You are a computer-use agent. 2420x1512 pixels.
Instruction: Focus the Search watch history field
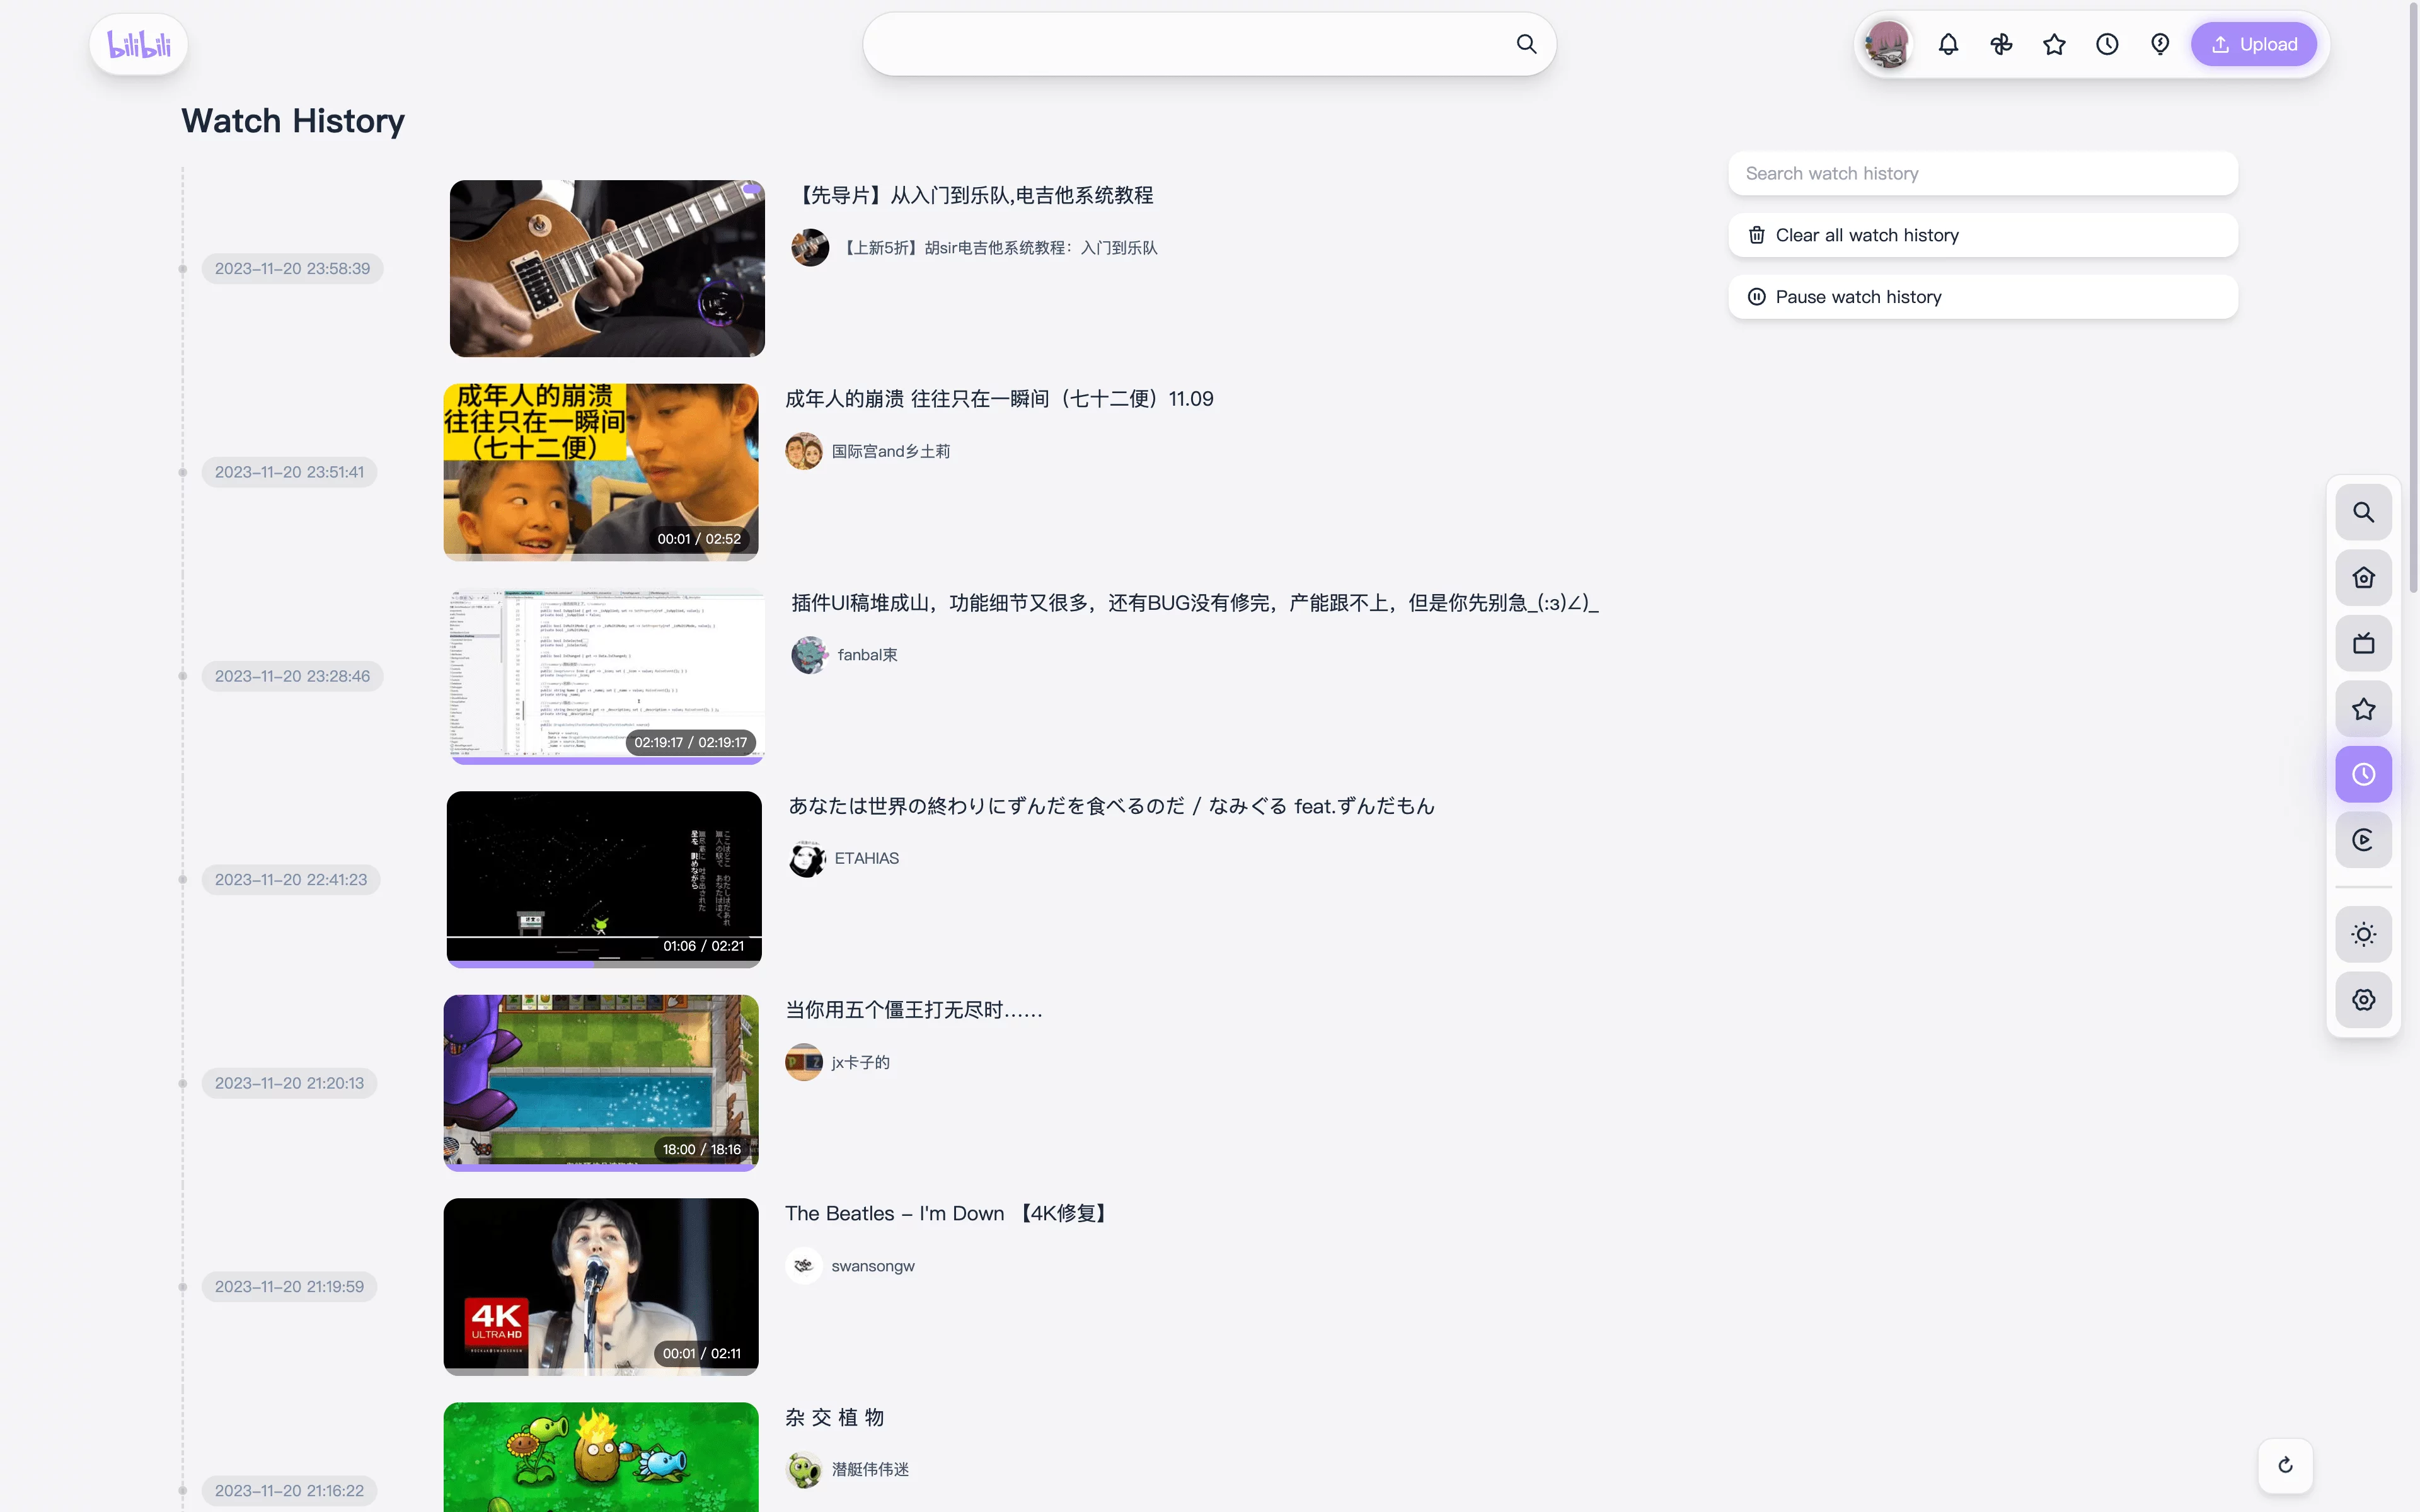(1982, 174)
